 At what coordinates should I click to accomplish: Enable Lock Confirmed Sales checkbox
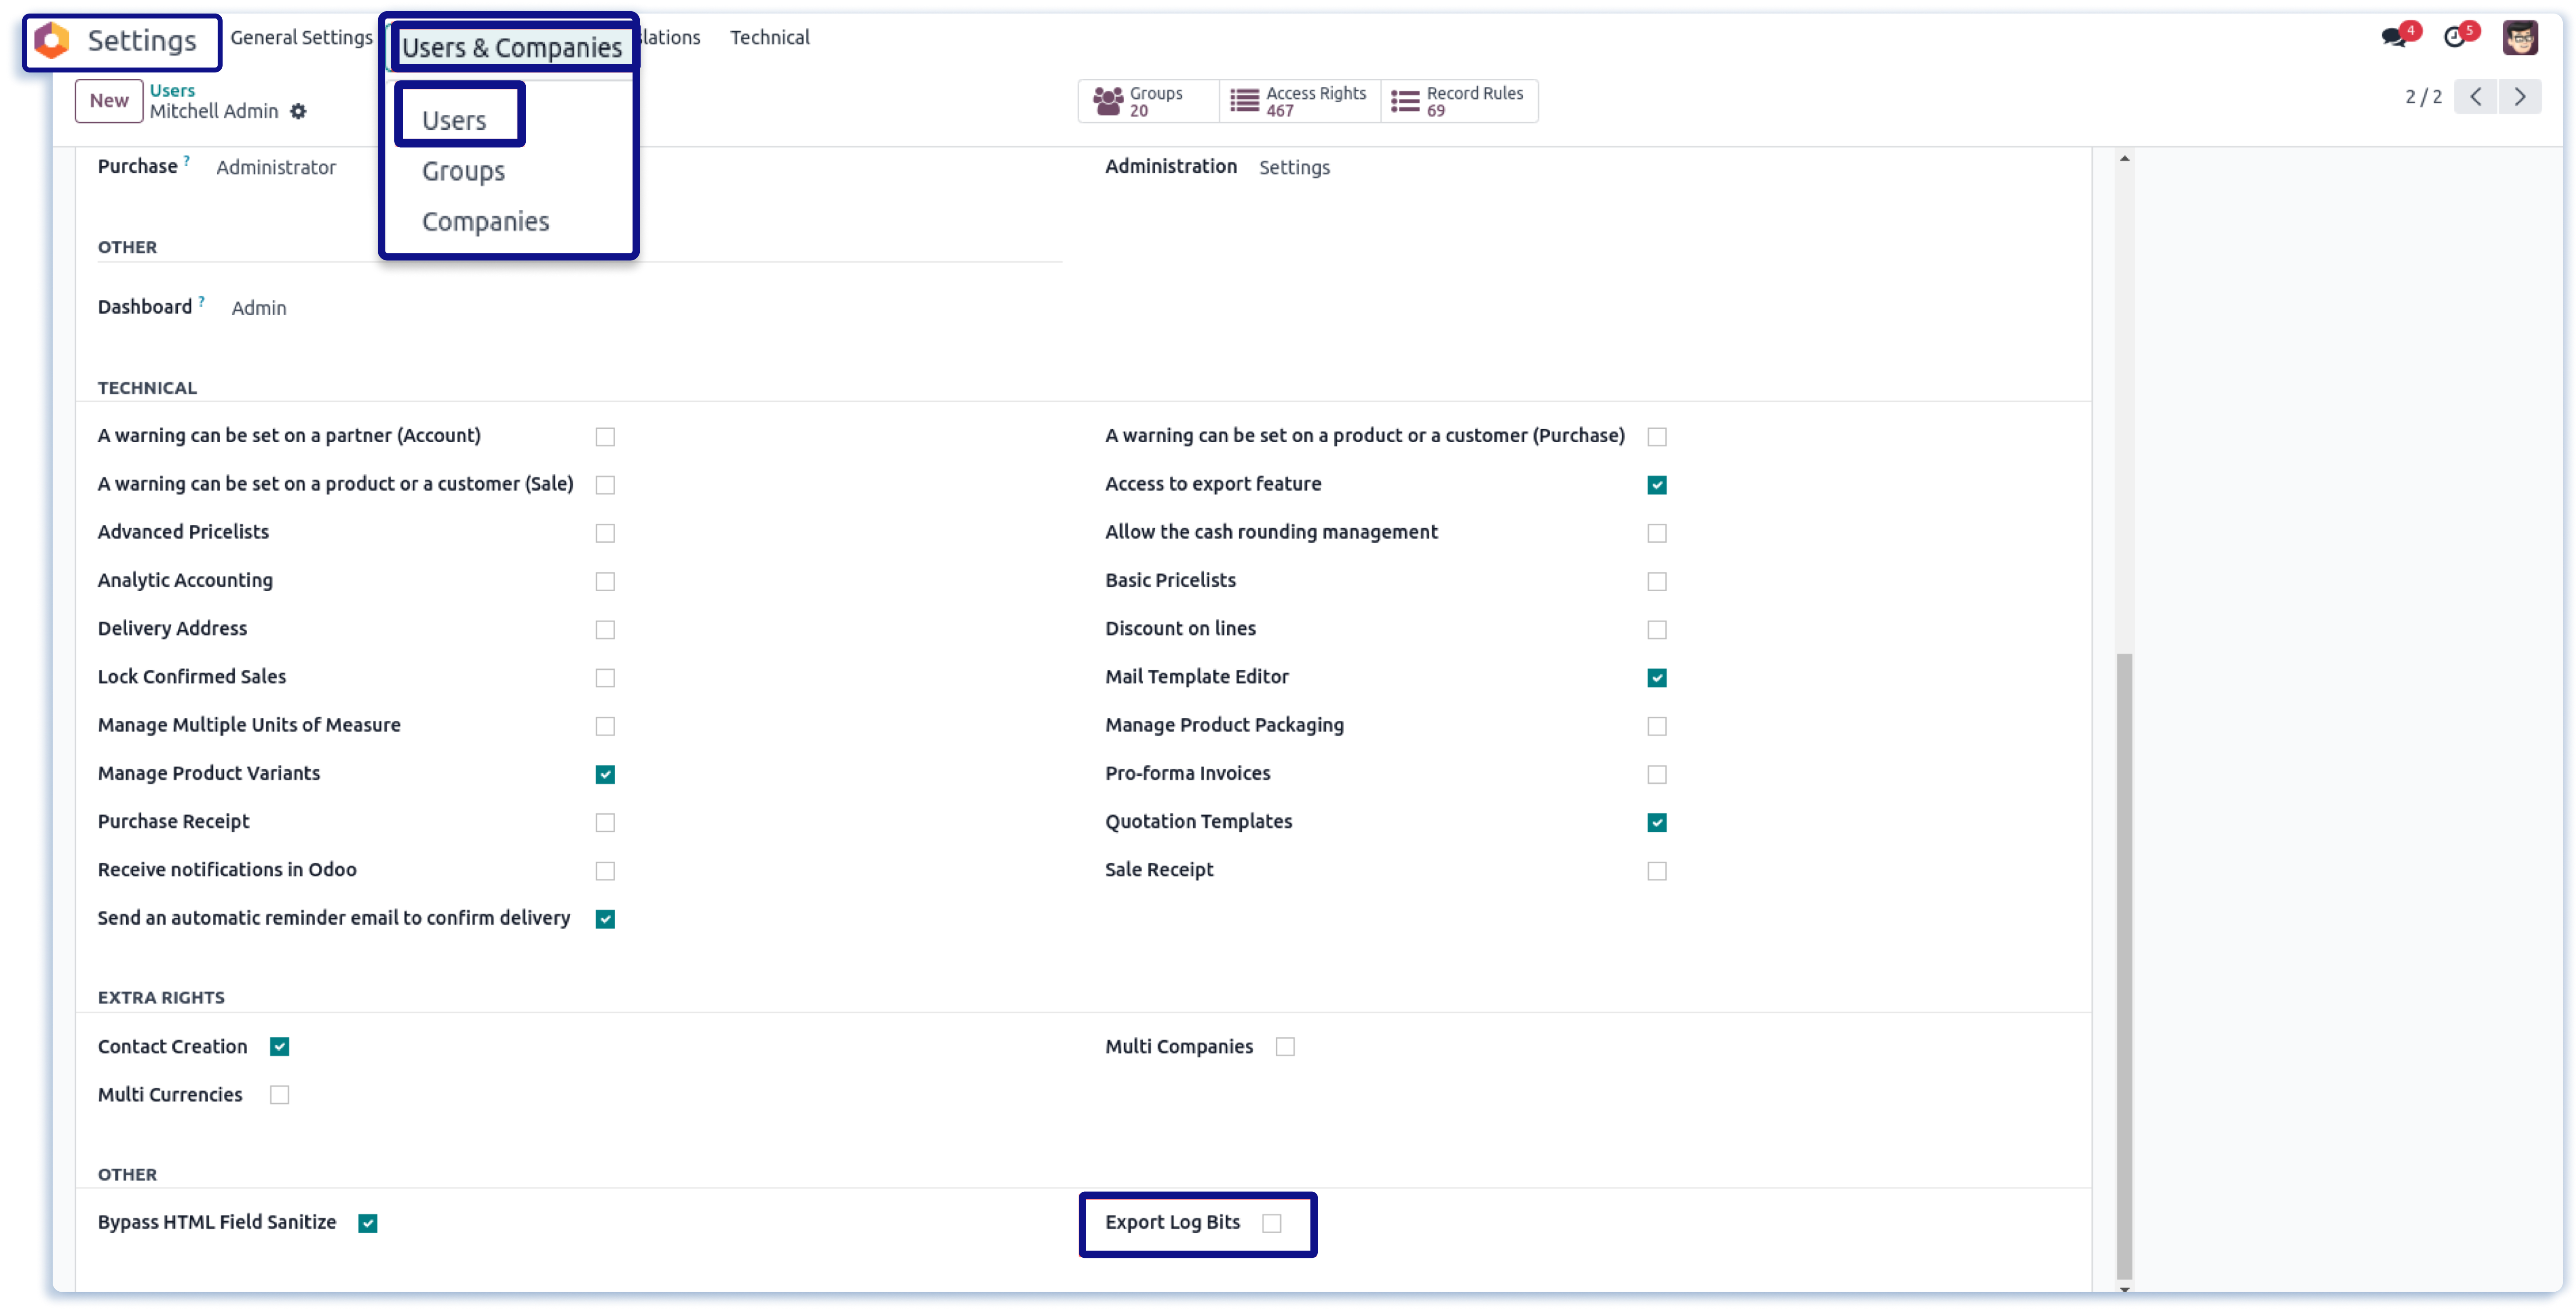coord(605,678)
